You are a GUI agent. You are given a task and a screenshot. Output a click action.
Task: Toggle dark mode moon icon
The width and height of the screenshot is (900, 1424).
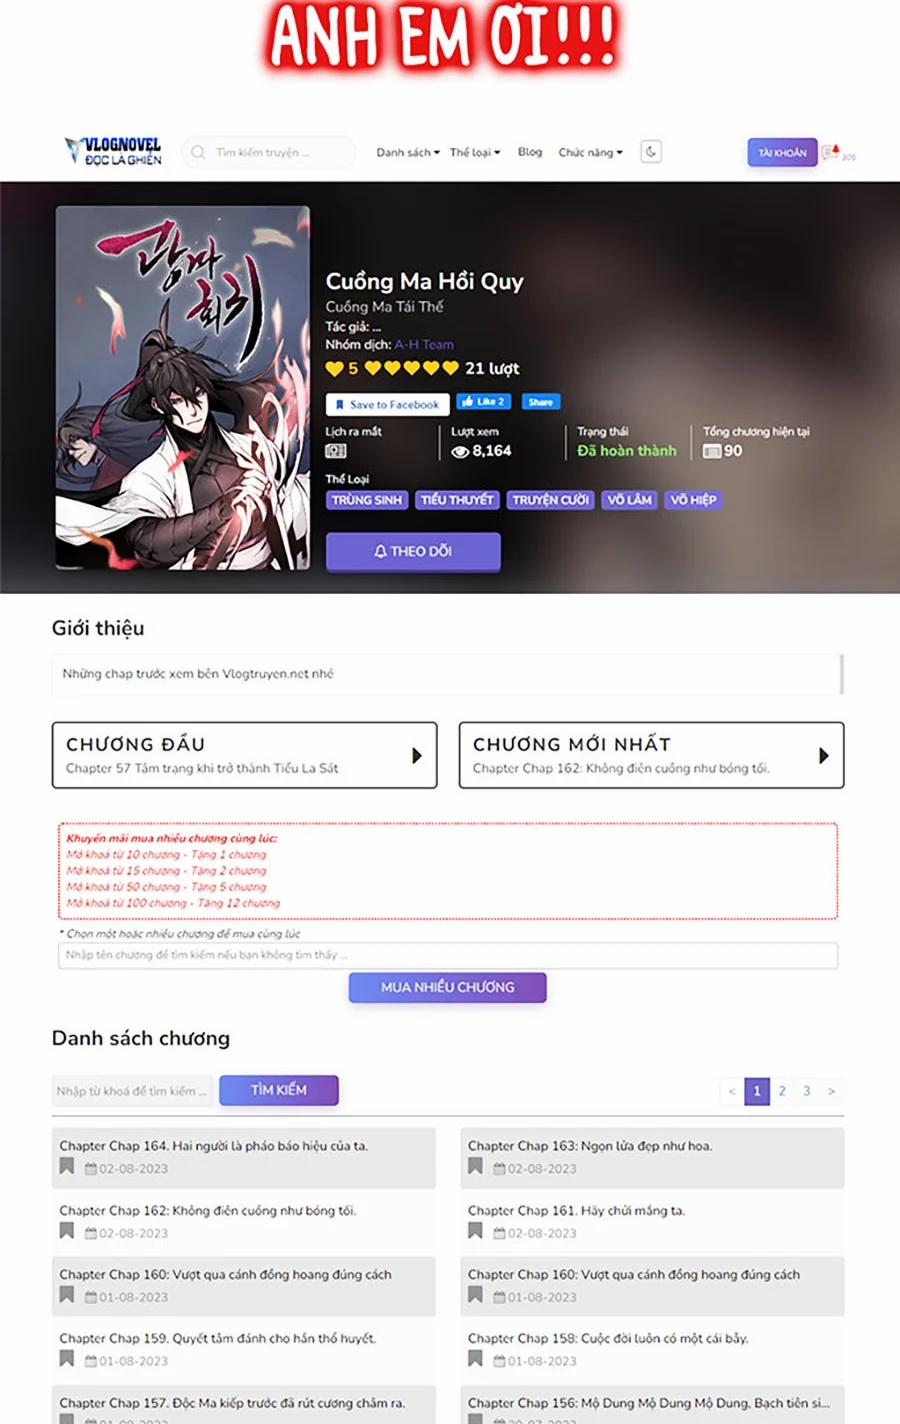[651, 152]
